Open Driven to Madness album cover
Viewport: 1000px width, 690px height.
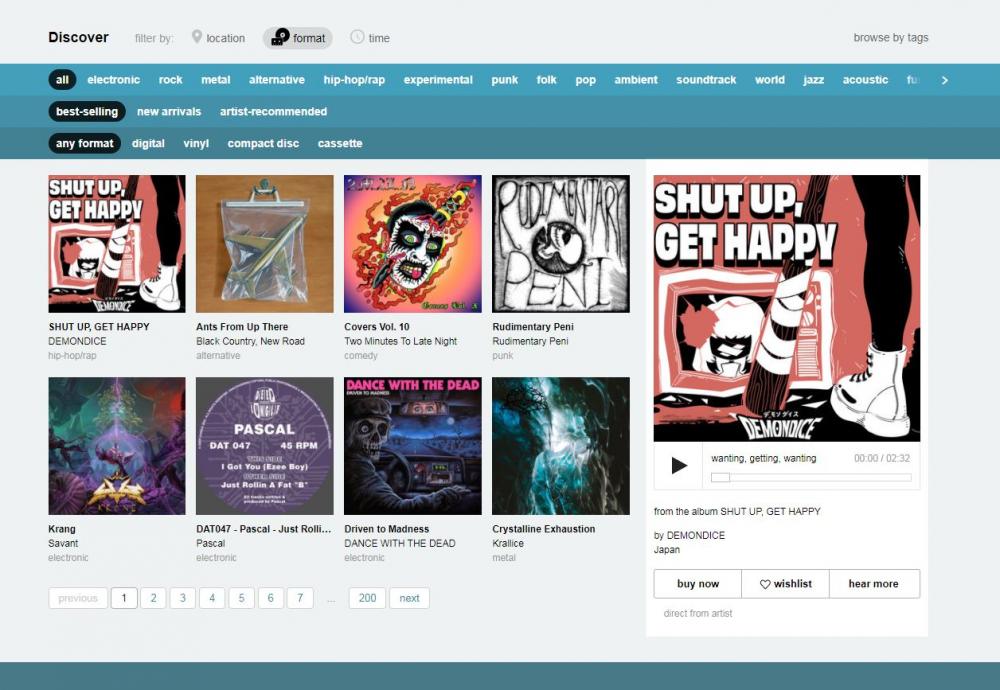pyautogui.click(x=413, y=446)
